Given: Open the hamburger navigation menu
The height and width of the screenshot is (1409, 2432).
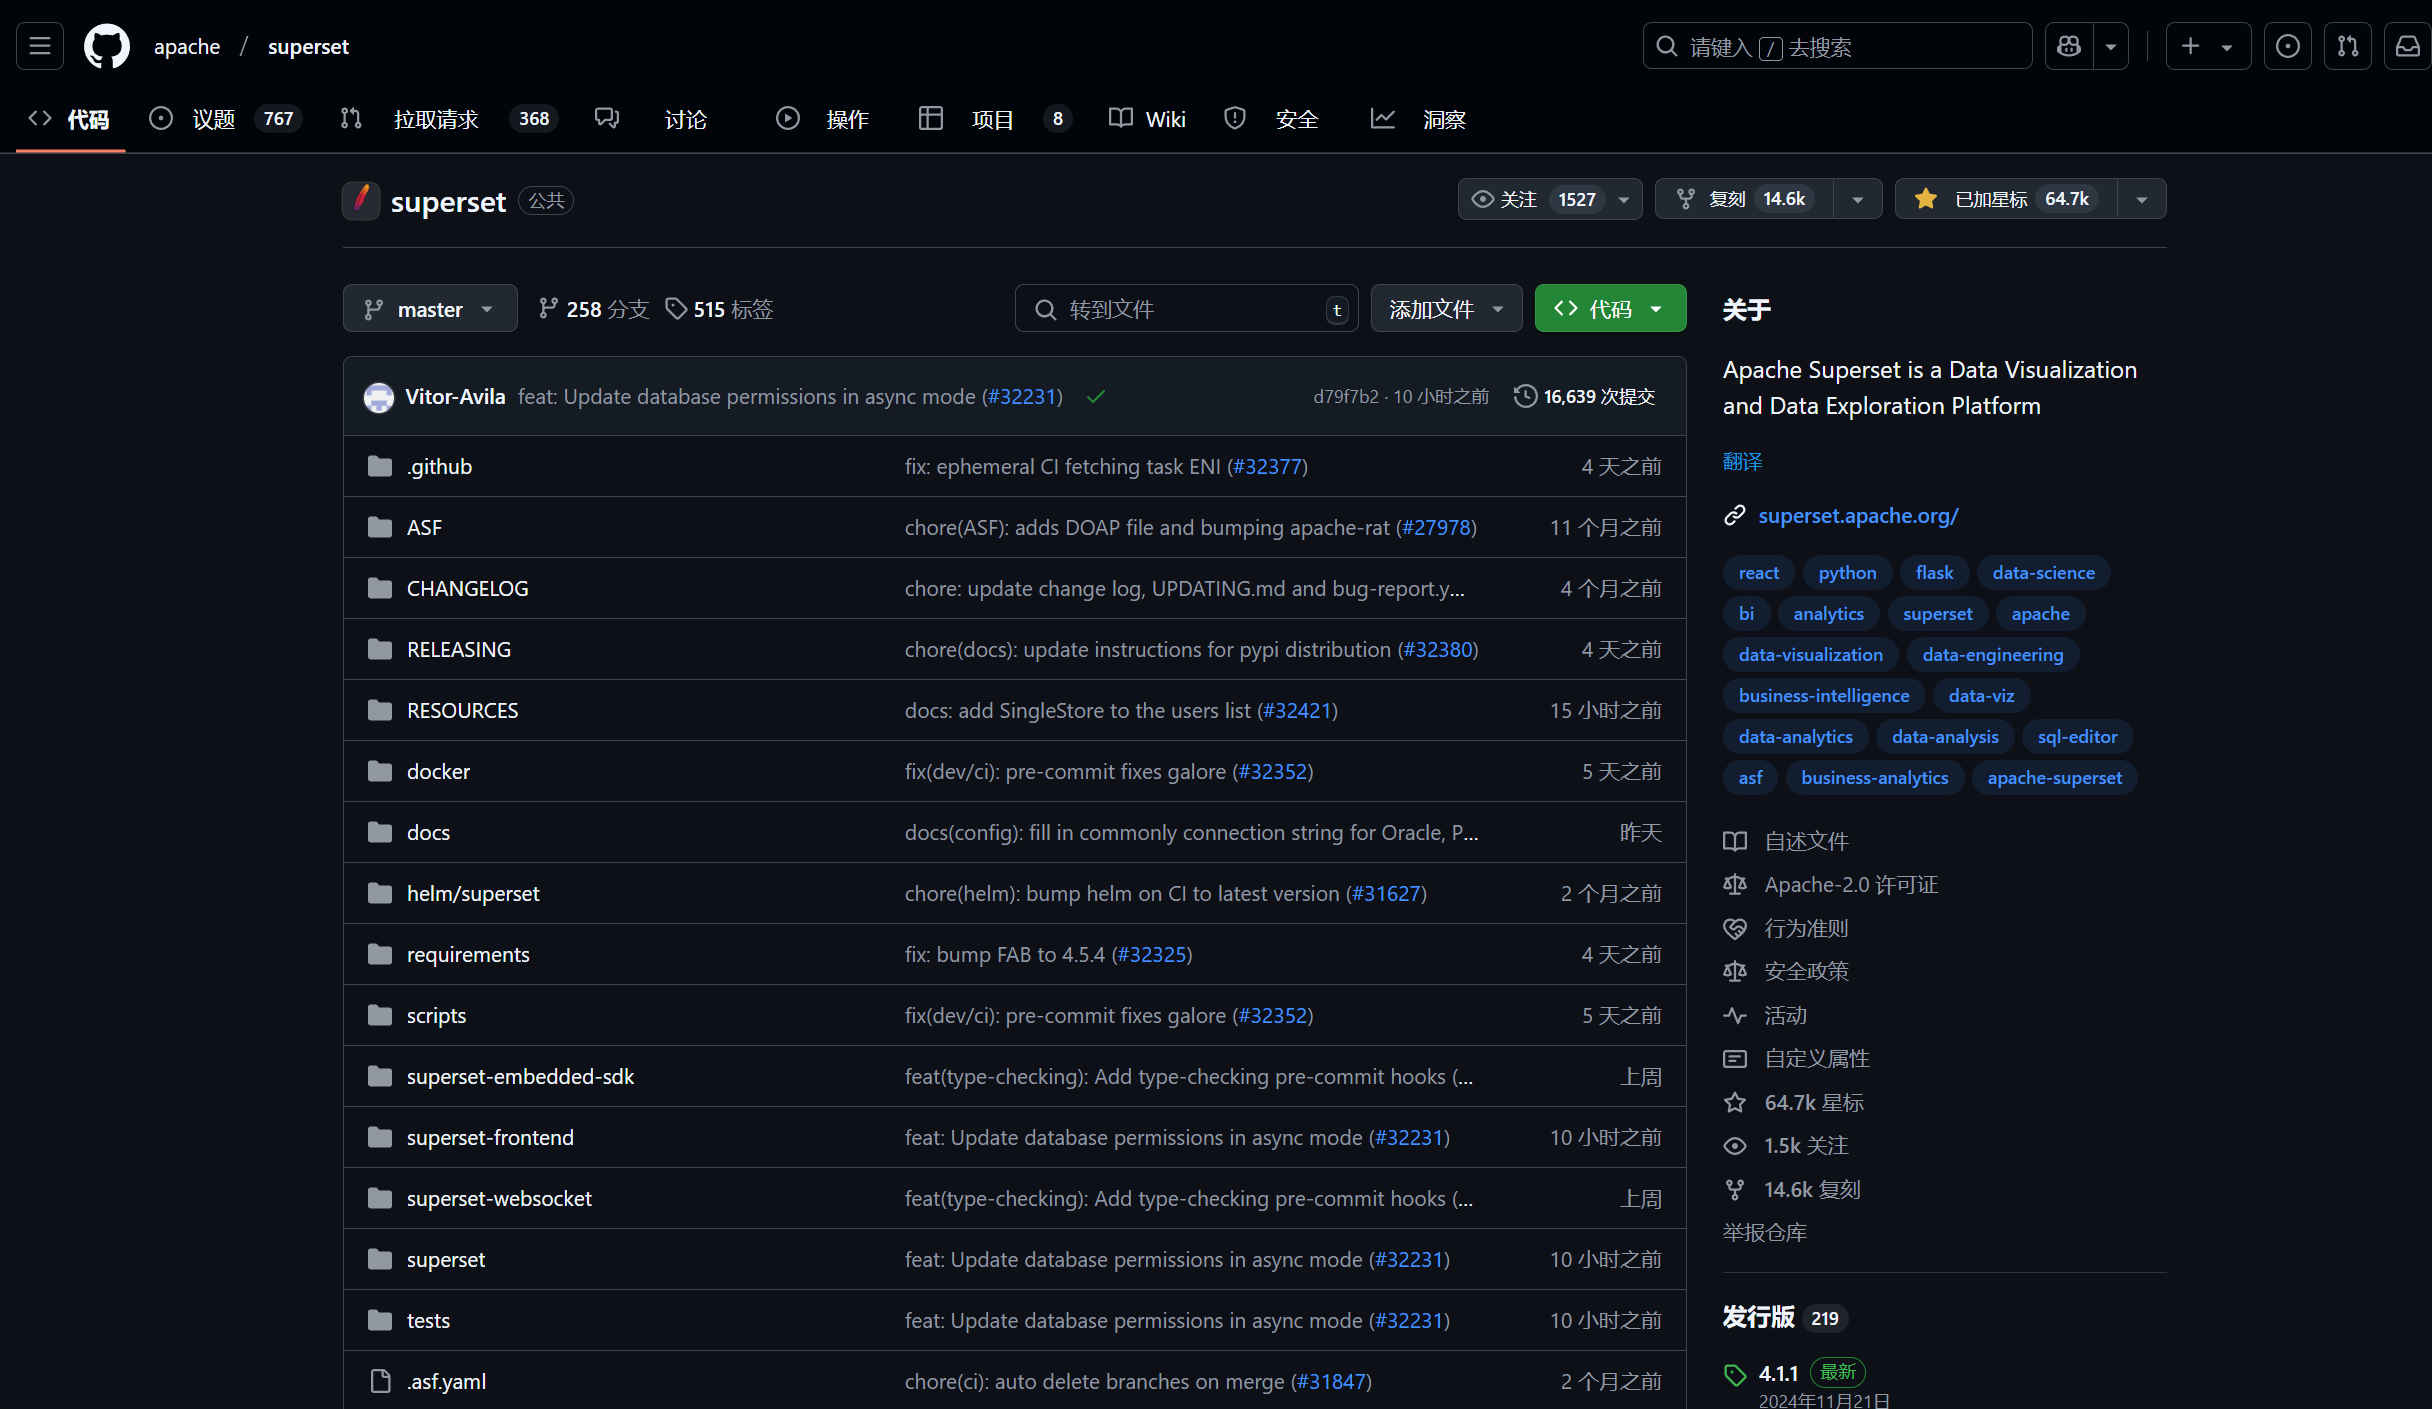Looking at the screenshot, I should pos(40,46).
